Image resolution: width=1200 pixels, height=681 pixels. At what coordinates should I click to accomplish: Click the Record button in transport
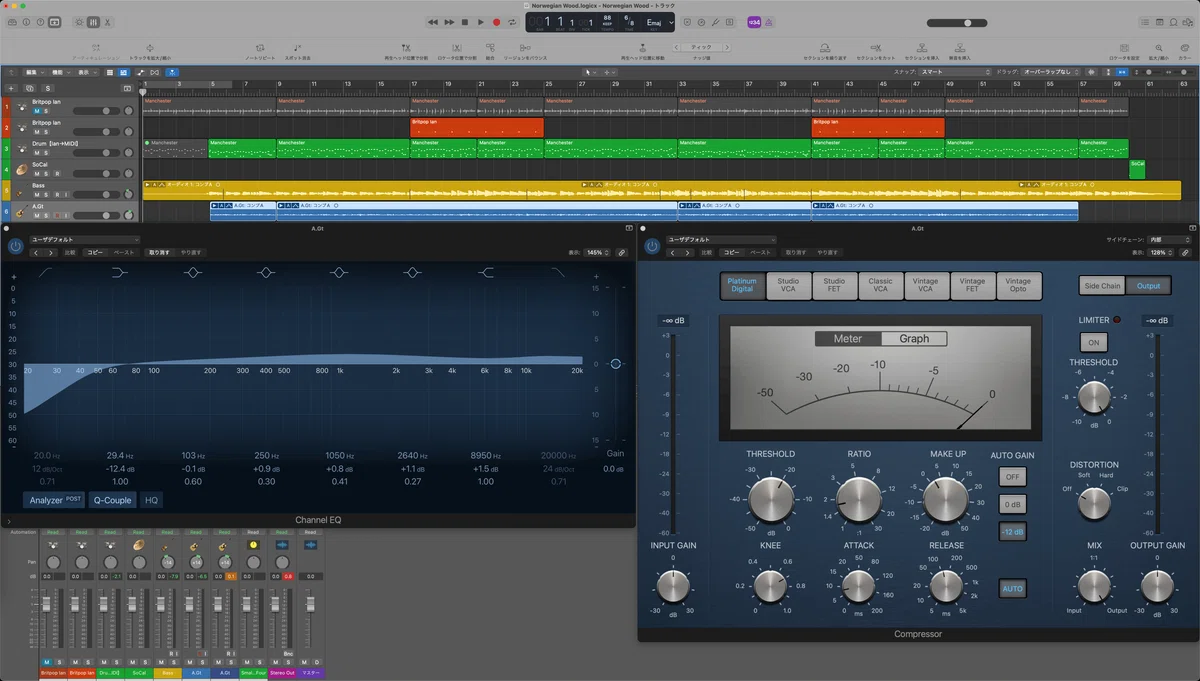click(x=496, y=21)
